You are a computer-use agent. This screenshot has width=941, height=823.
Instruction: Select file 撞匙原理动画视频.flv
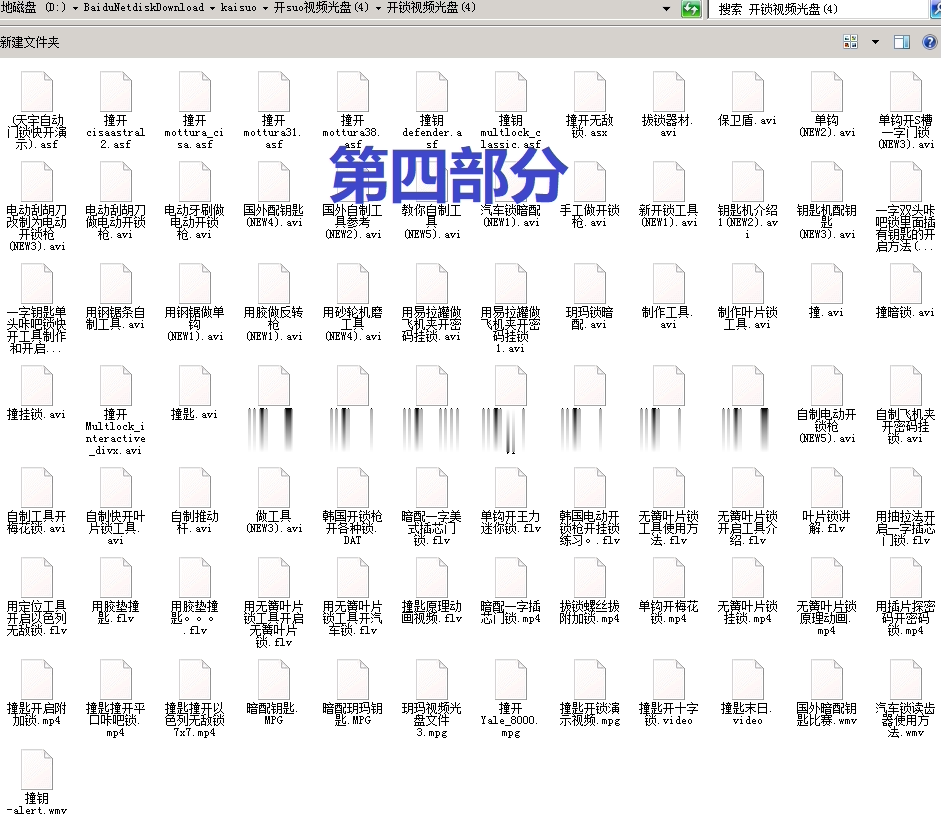point(431,591)
